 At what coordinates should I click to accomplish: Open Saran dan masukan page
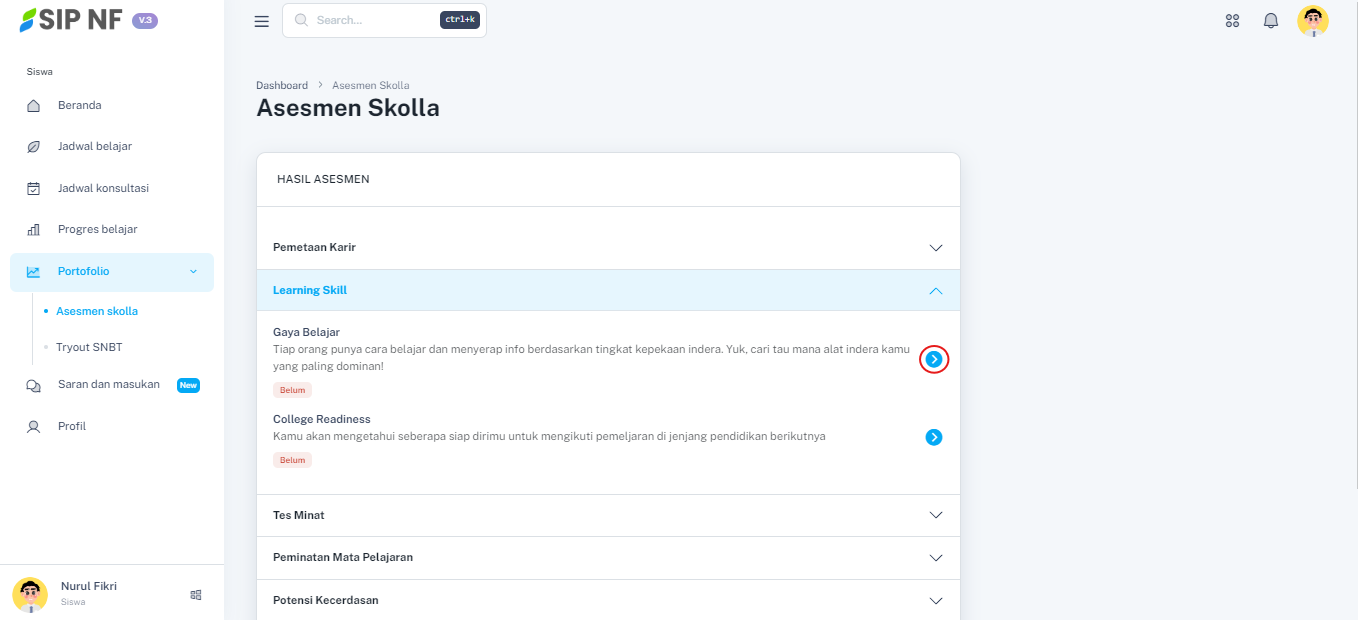click(x=108, y=385)
